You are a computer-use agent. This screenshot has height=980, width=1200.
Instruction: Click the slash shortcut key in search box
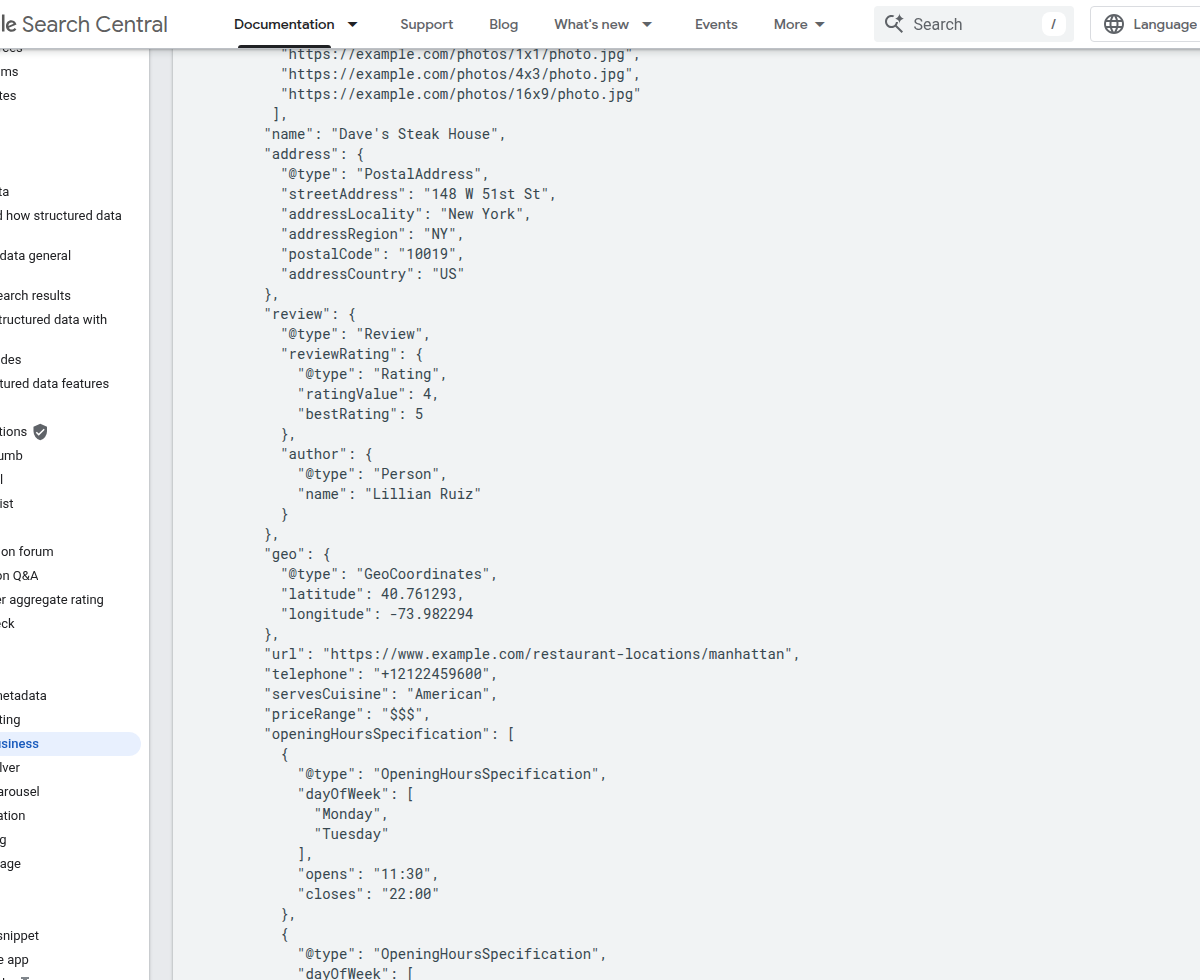1053,24
